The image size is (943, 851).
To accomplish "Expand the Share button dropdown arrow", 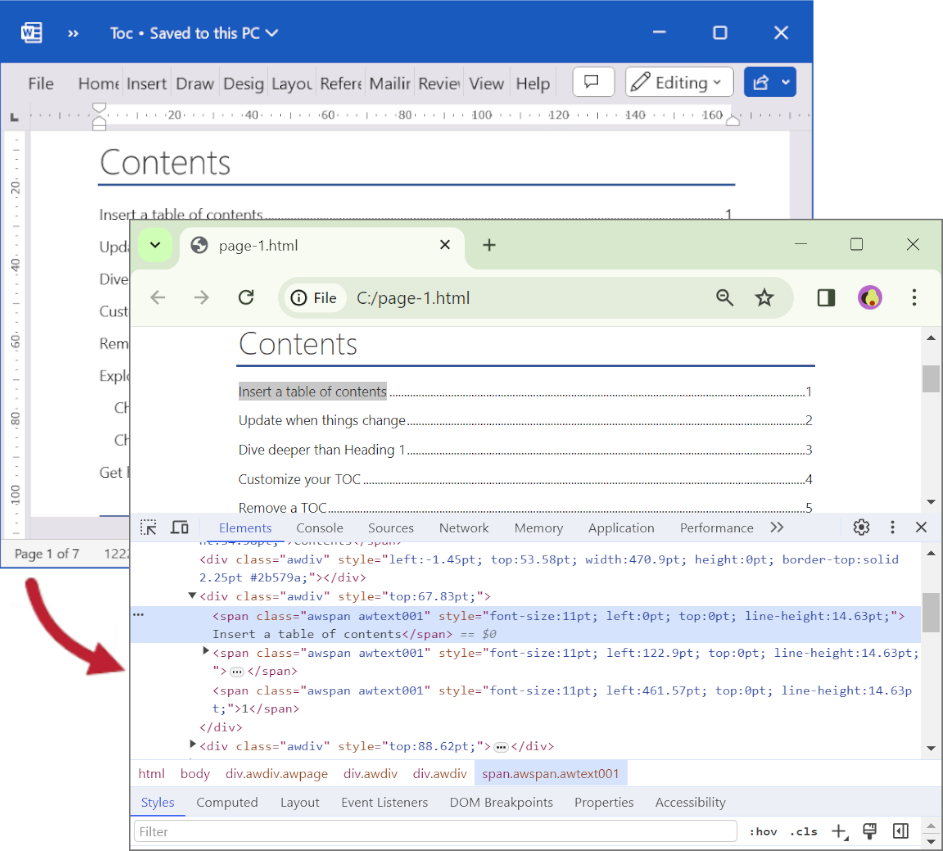I will [786, 82].
